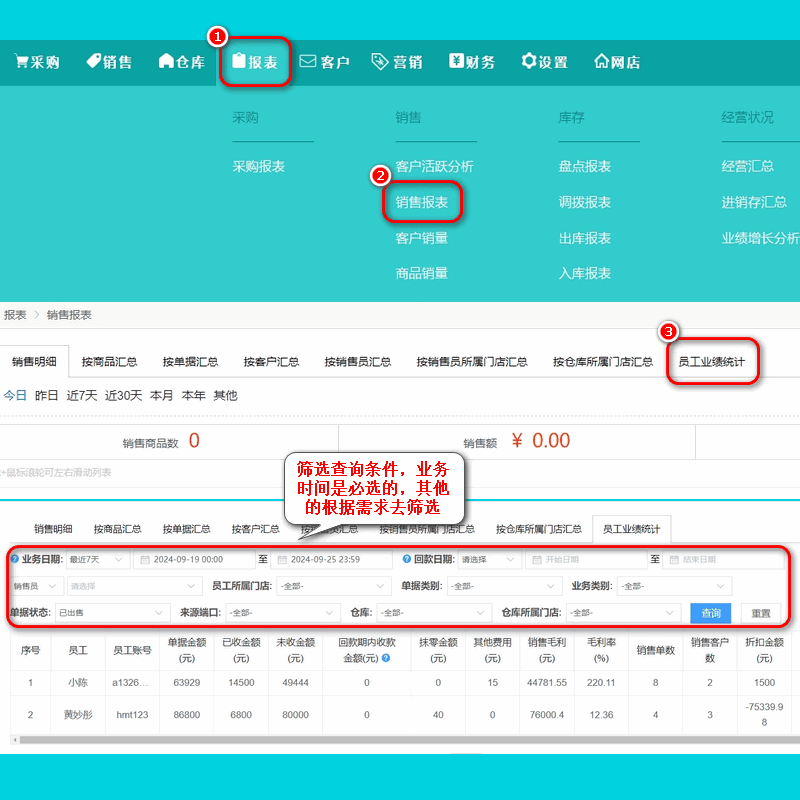The width and height of the screenshot is (800, 800).
Task: Open 销售报表 from the 销售 menu
Action: tap(424, 202)
